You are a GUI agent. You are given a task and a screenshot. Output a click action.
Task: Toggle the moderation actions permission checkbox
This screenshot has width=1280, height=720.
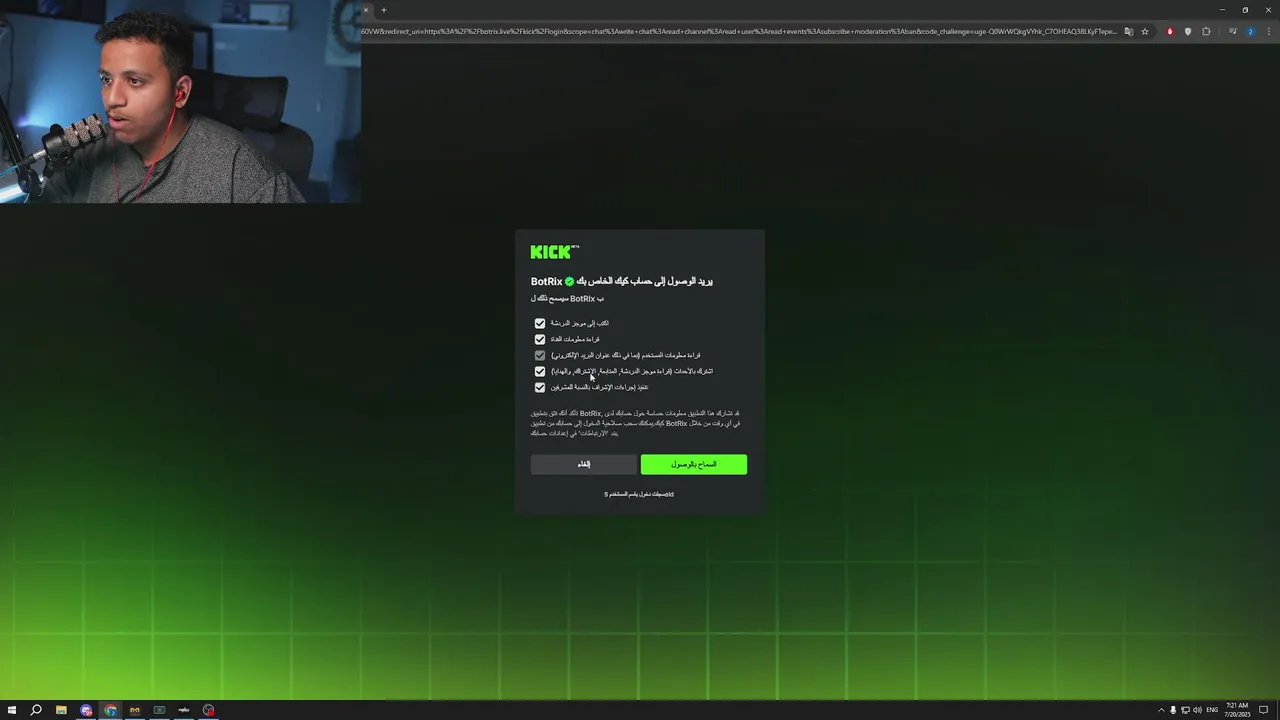click(x=540, y=387)
